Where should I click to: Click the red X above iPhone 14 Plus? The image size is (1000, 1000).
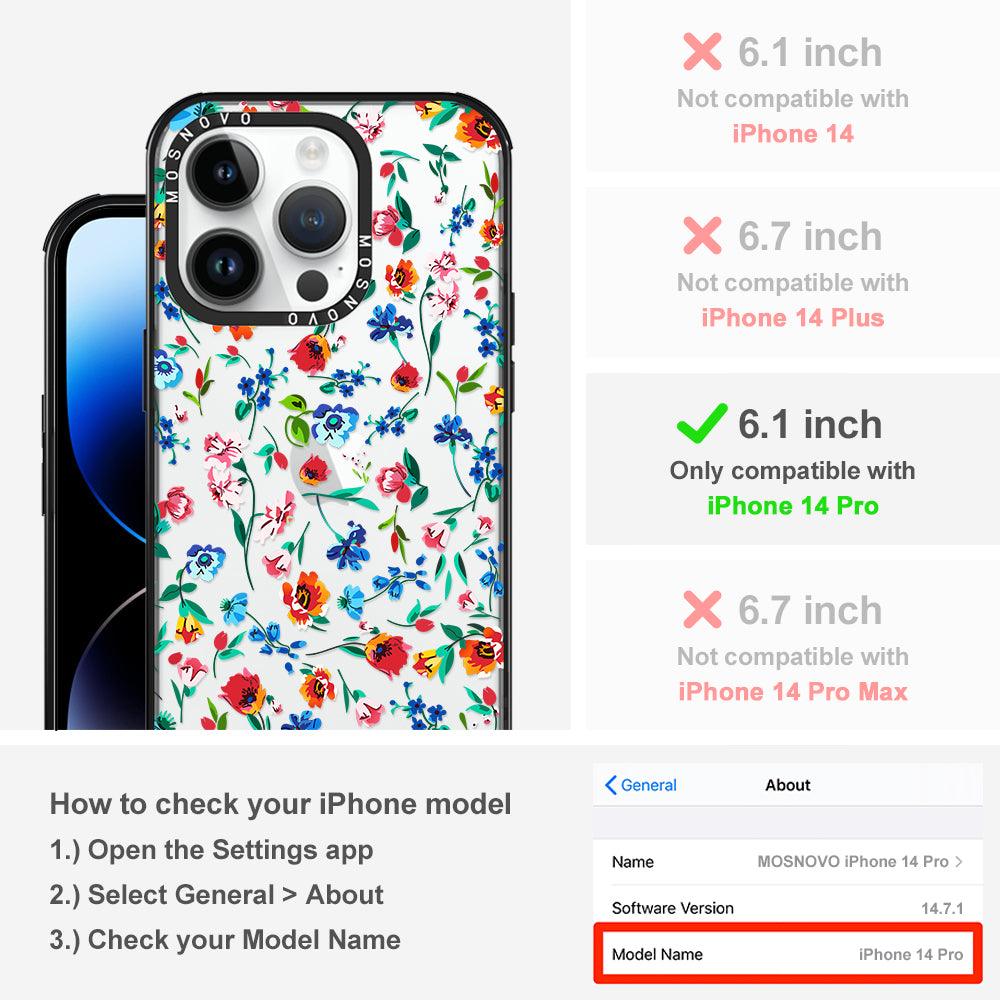(702, 235)
